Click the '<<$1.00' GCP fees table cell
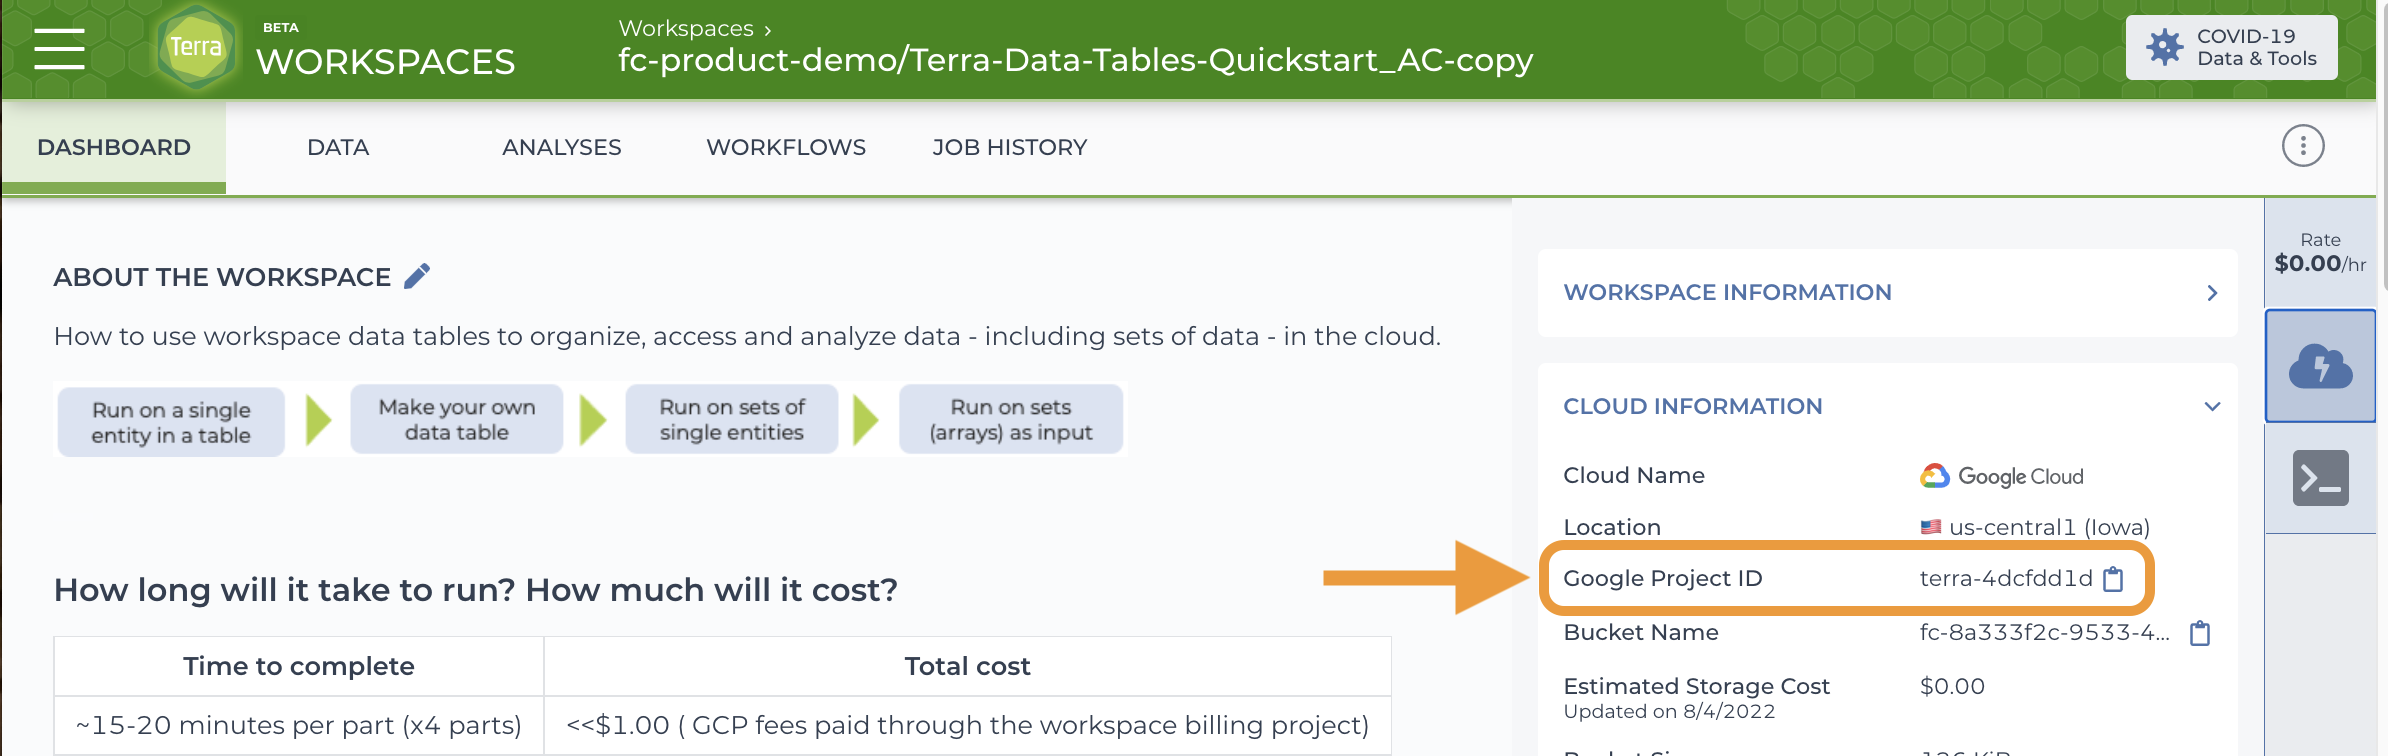Screen dimensions: 2388x756 click(967, 725)
